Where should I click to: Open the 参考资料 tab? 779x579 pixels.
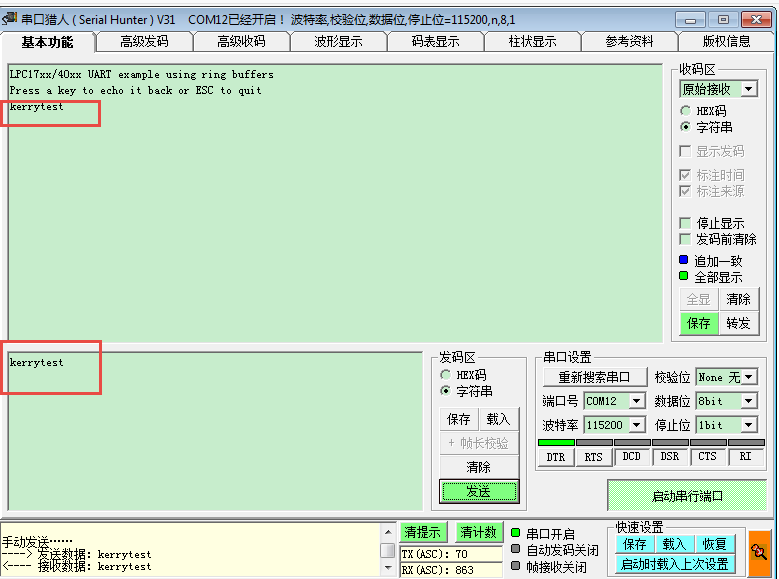tap(629, 41)
